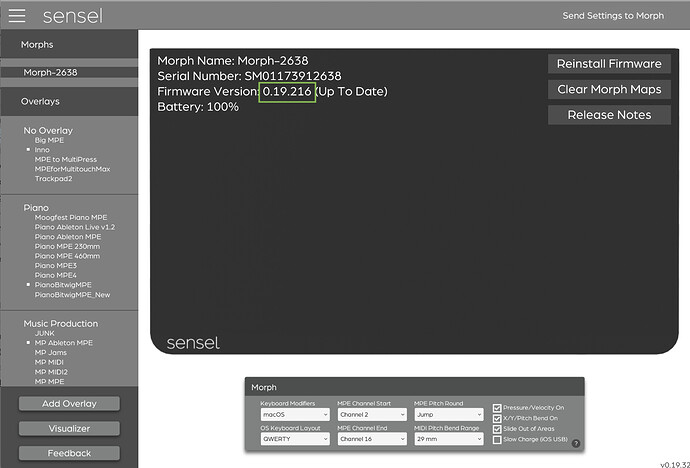Select MP MIDI2 map

pos(51,372)
